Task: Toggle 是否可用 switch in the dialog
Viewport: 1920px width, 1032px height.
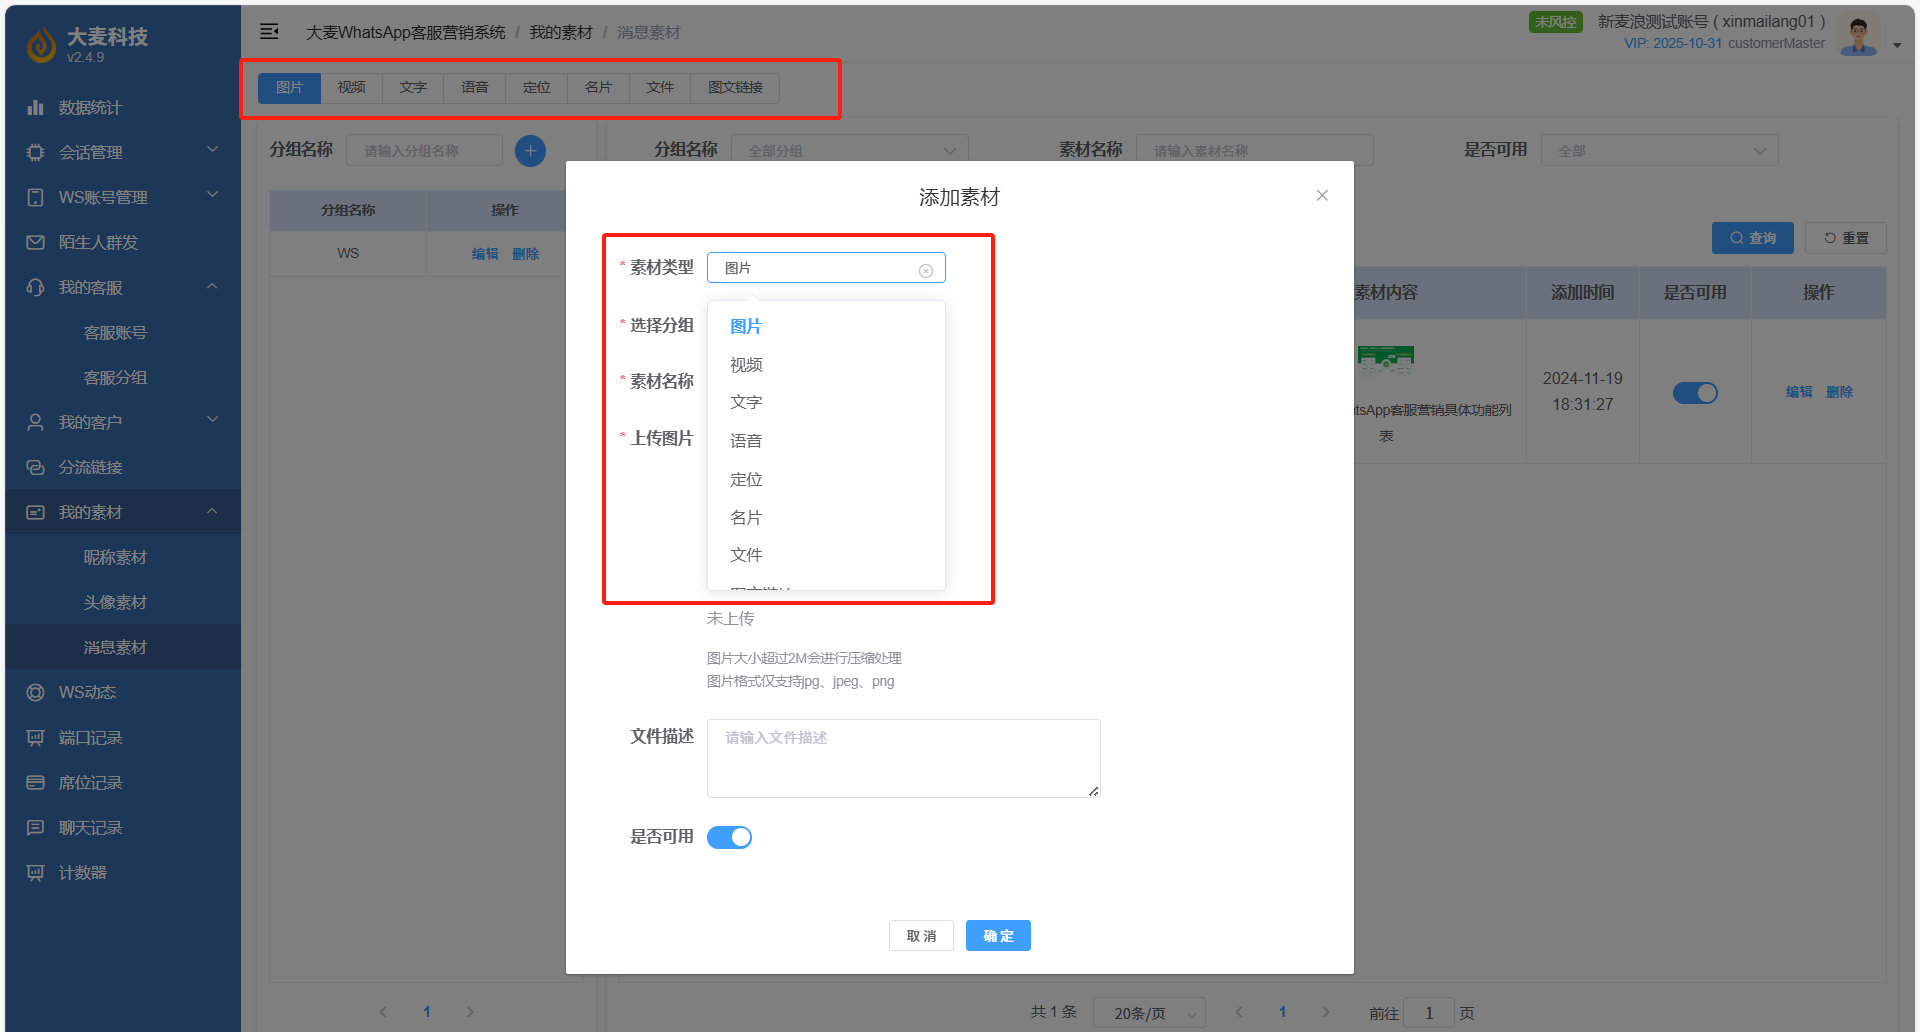Action: click(x=729, y=837)
